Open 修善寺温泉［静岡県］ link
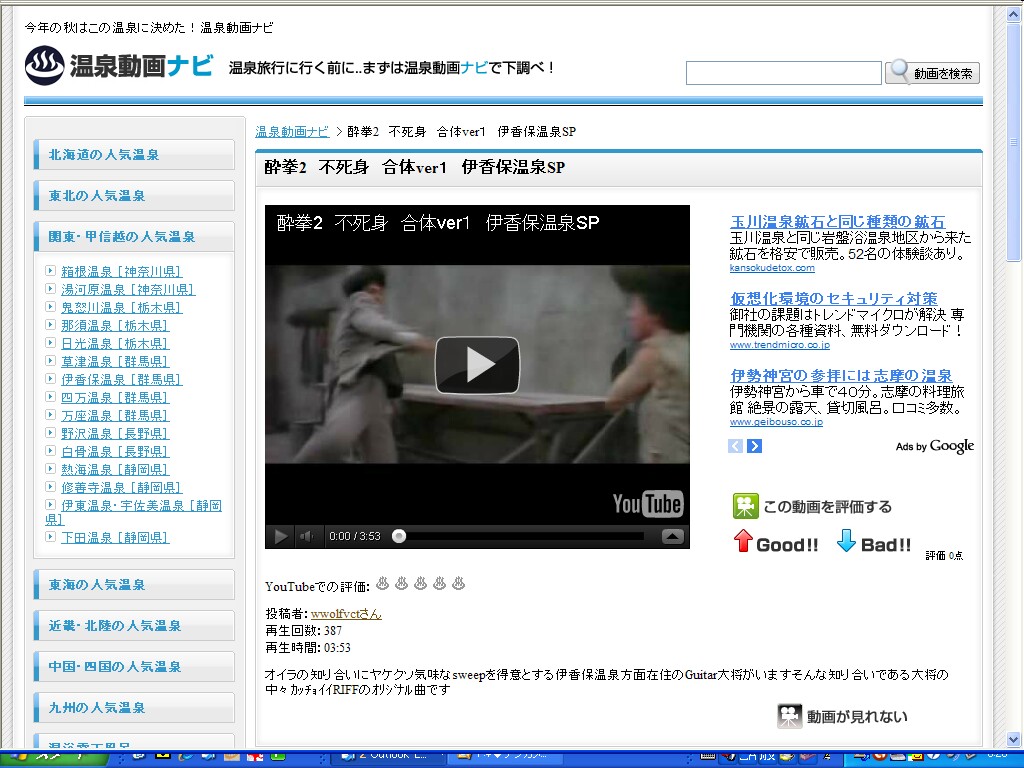The height and width of the screenshot is (768, 1024). (x=121, y=487)
